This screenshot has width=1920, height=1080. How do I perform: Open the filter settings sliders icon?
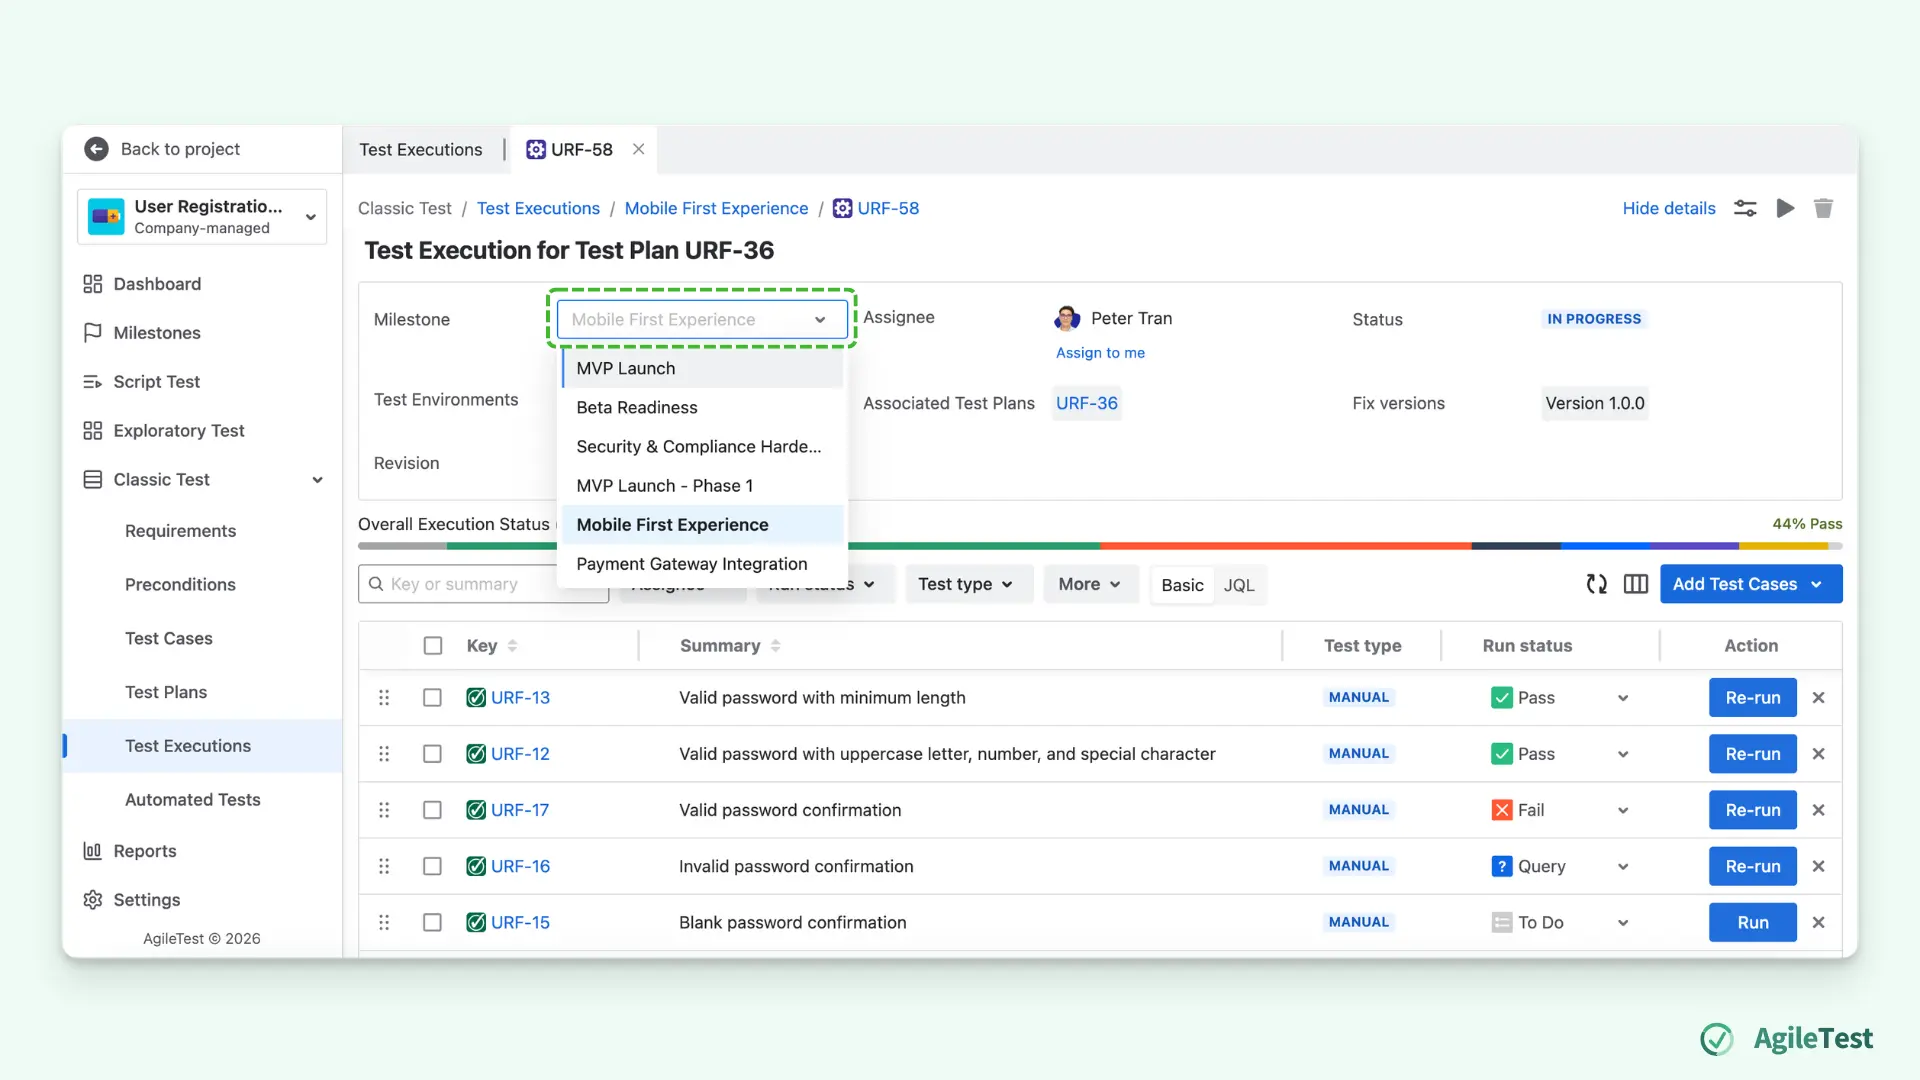[1745, 208]
